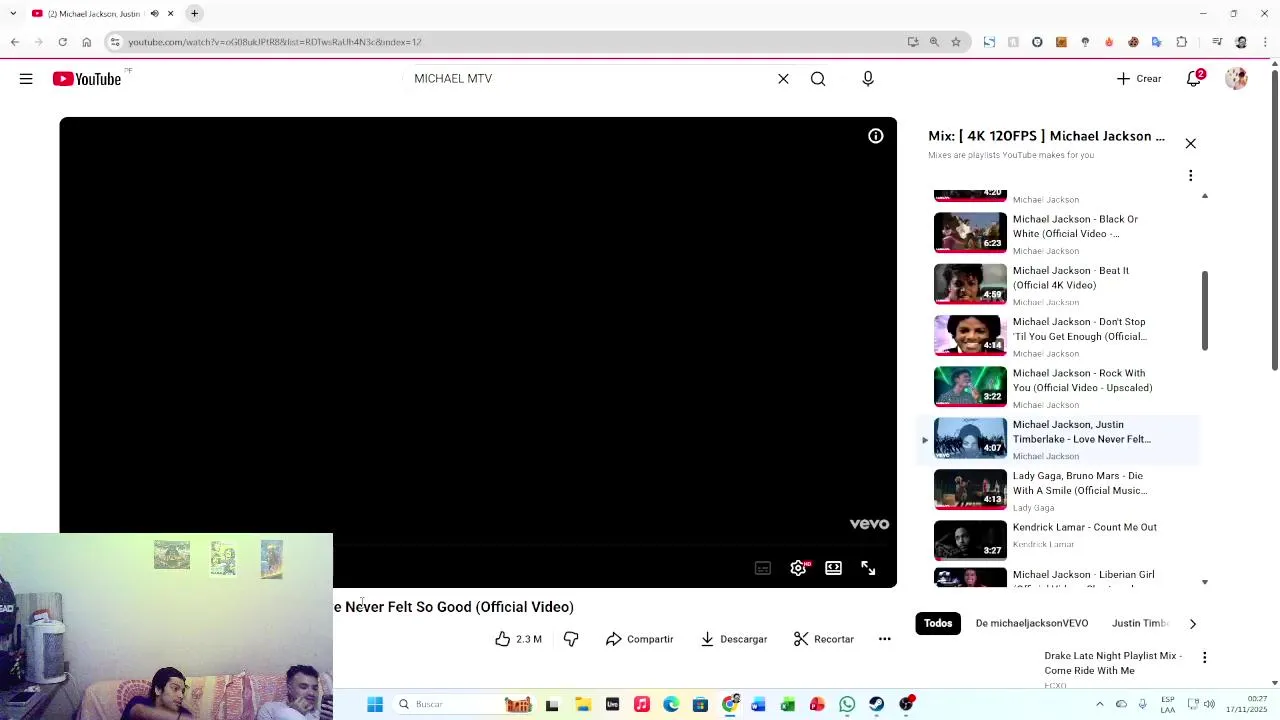Select the current Love Never Felt entry
Image resolution: width=1280 pixels, height=720 pixels.
[1060, 439]
